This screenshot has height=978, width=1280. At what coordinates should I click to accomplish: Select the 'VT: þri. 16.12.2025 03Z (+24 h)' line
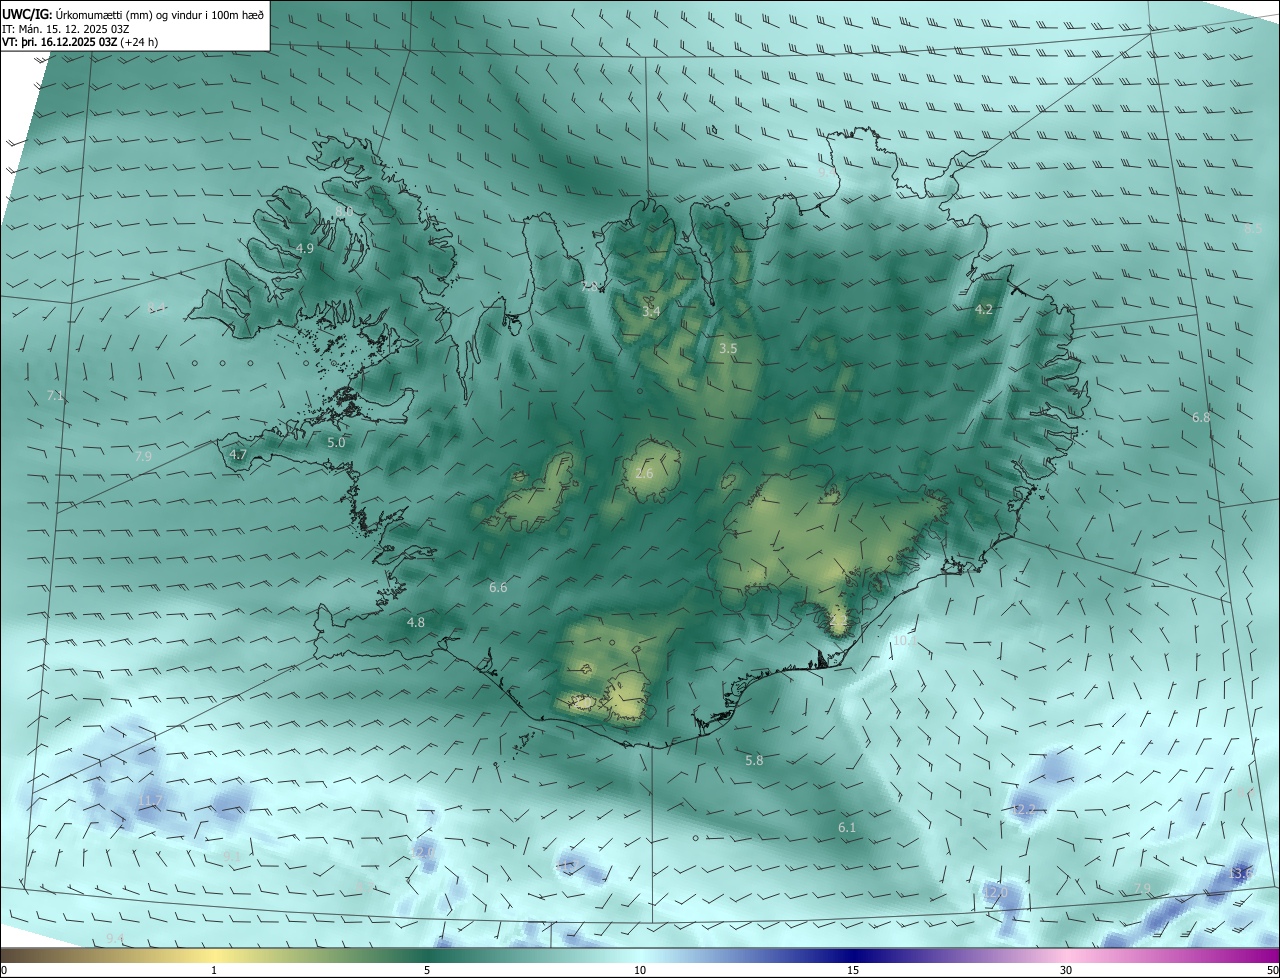click(80, 42)
